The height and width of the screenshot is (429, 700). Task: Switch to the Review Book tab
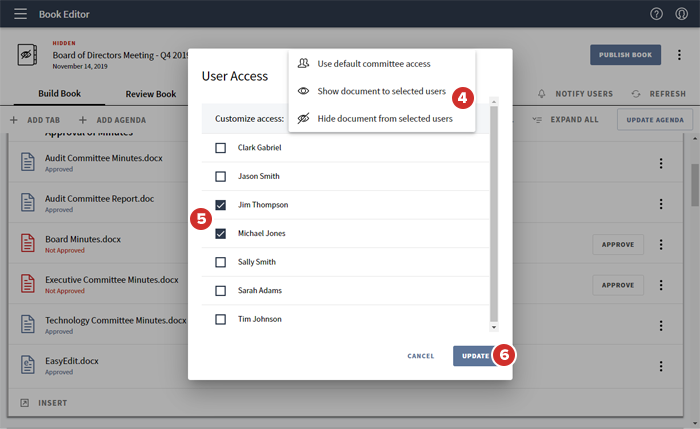click(150, 94)
